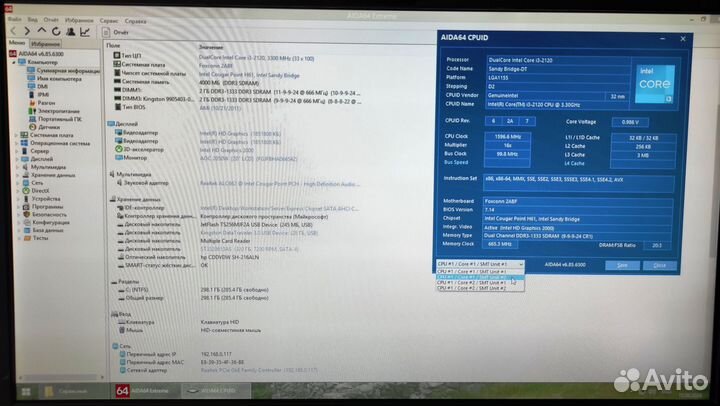Click the Конфигурация icon in tree
This screenshot has width=720, height=406.
point(26,222)
